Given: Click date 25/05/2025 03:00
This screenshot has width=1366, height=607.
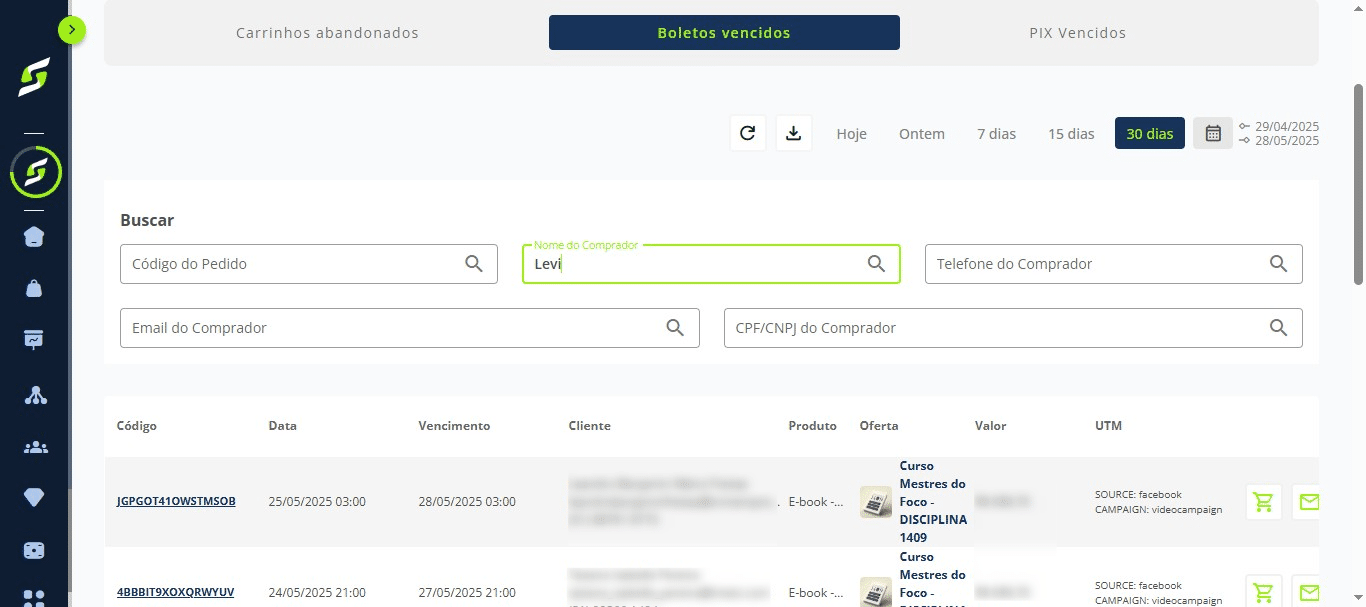Looking at the screenshot, I should (x=317, y=502).
